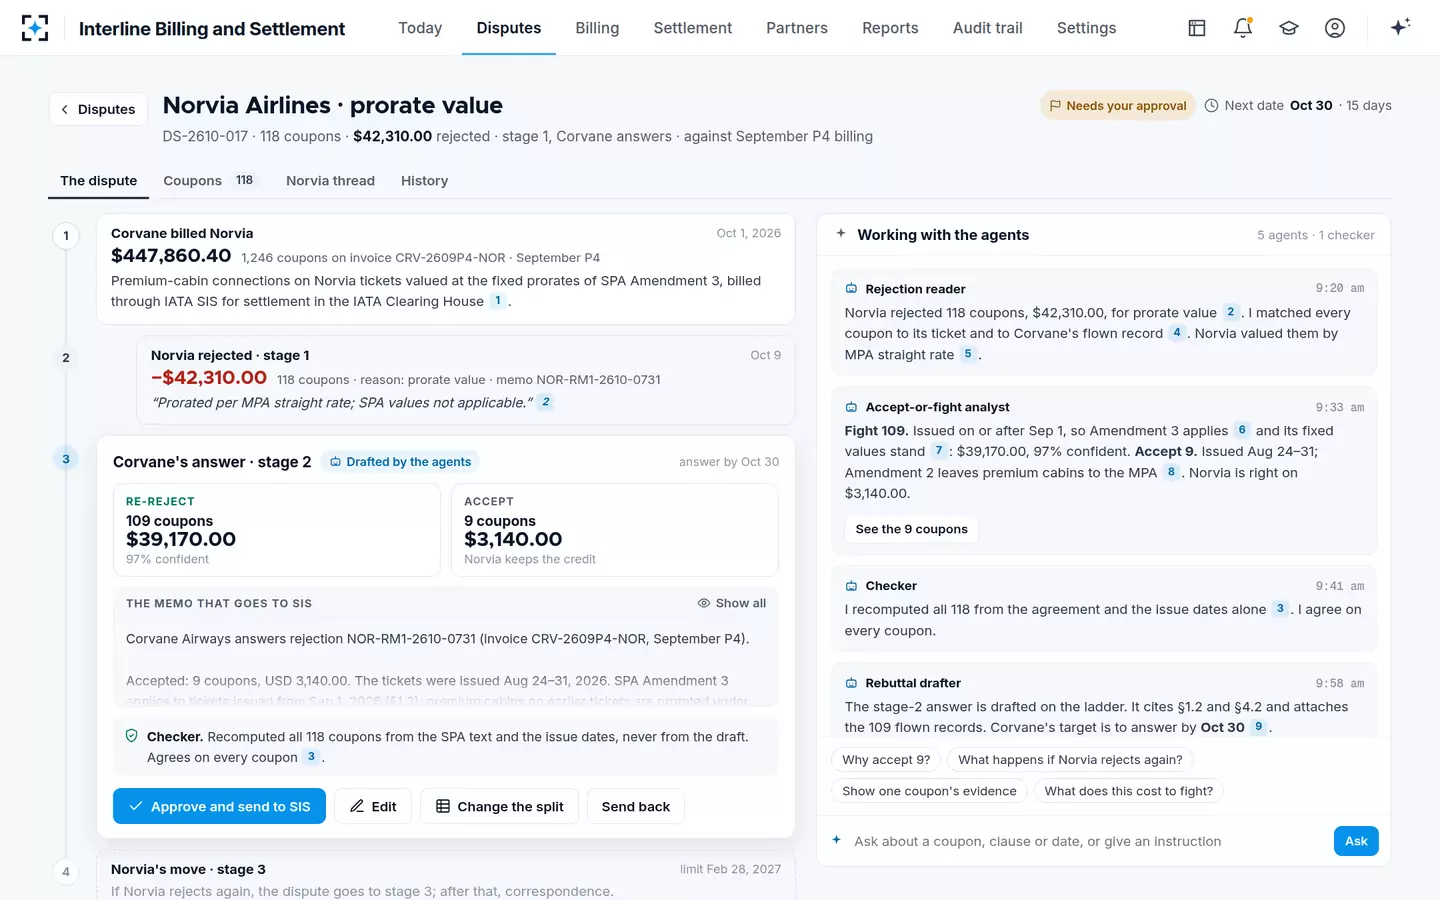The image size is (1440, 900).
Task: Click reference 5 after MPA straight rate
Action: pyautogui.click(x=968, y=354)
